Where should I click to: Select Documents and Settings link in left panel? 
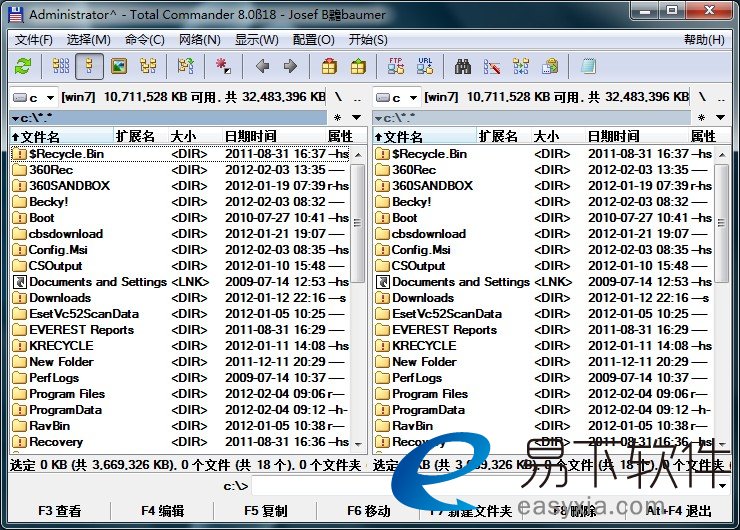(x=180, y=282)
